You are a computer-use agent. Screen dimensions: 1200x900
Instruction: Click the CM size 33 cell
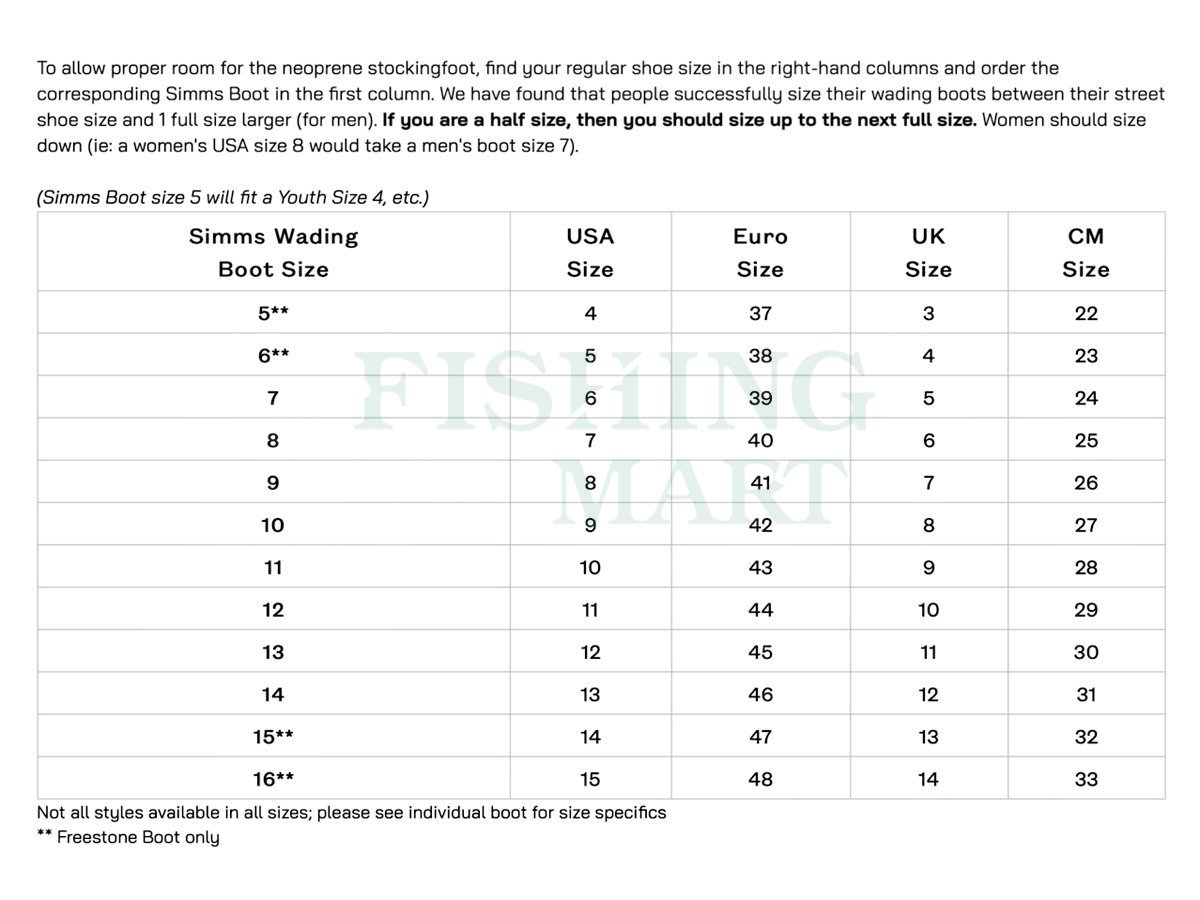point(1086,779)
